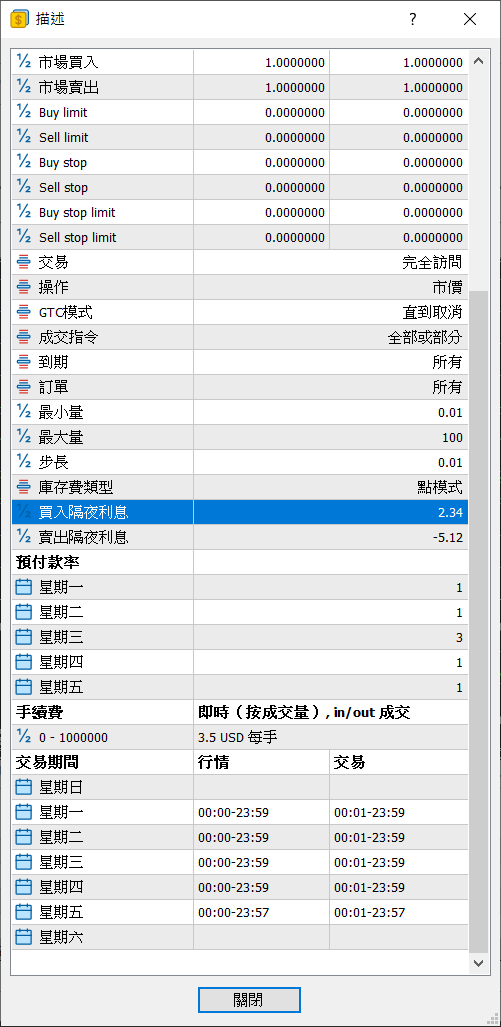Image resolution: width=501 pixels, height=1027 pixels.
Task: Click the value 2.34 in the selected row
Action: [x=450, y=513]
